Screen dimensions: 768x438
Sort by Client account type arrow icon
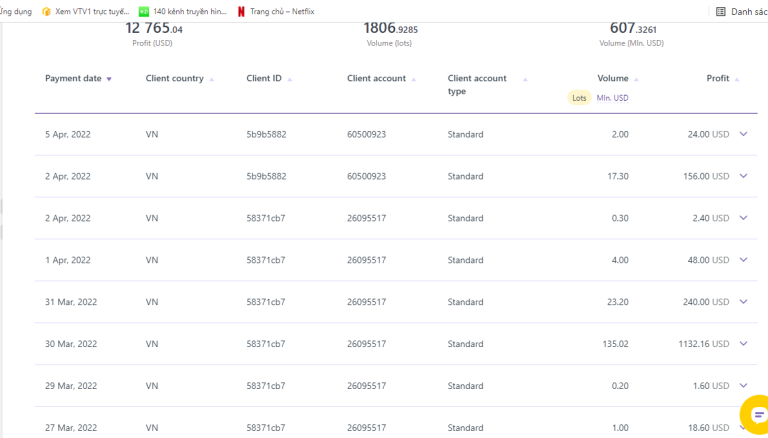[525, 79]
